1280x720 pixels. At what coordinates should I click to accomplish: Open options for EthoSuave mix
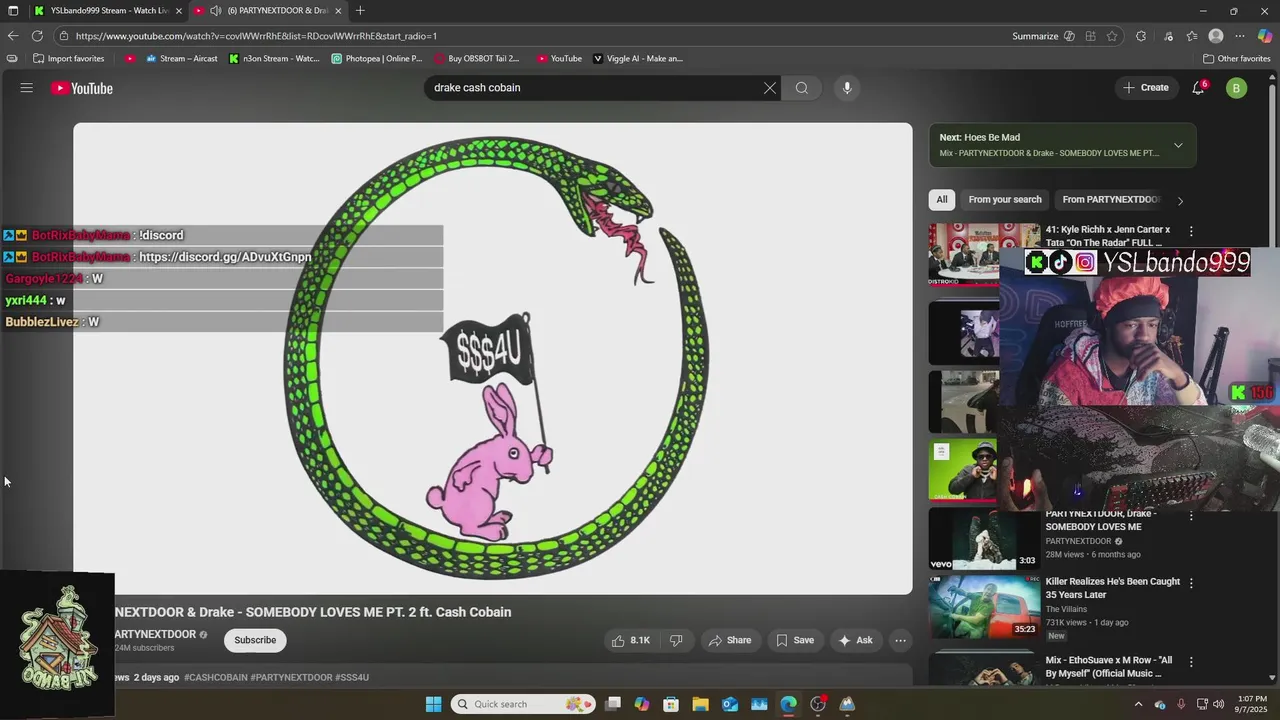click(x=1191, y=662)
